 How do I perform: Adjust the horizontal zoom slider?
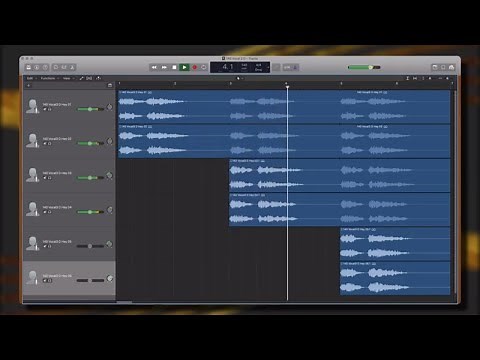click(x=444, y=78)
